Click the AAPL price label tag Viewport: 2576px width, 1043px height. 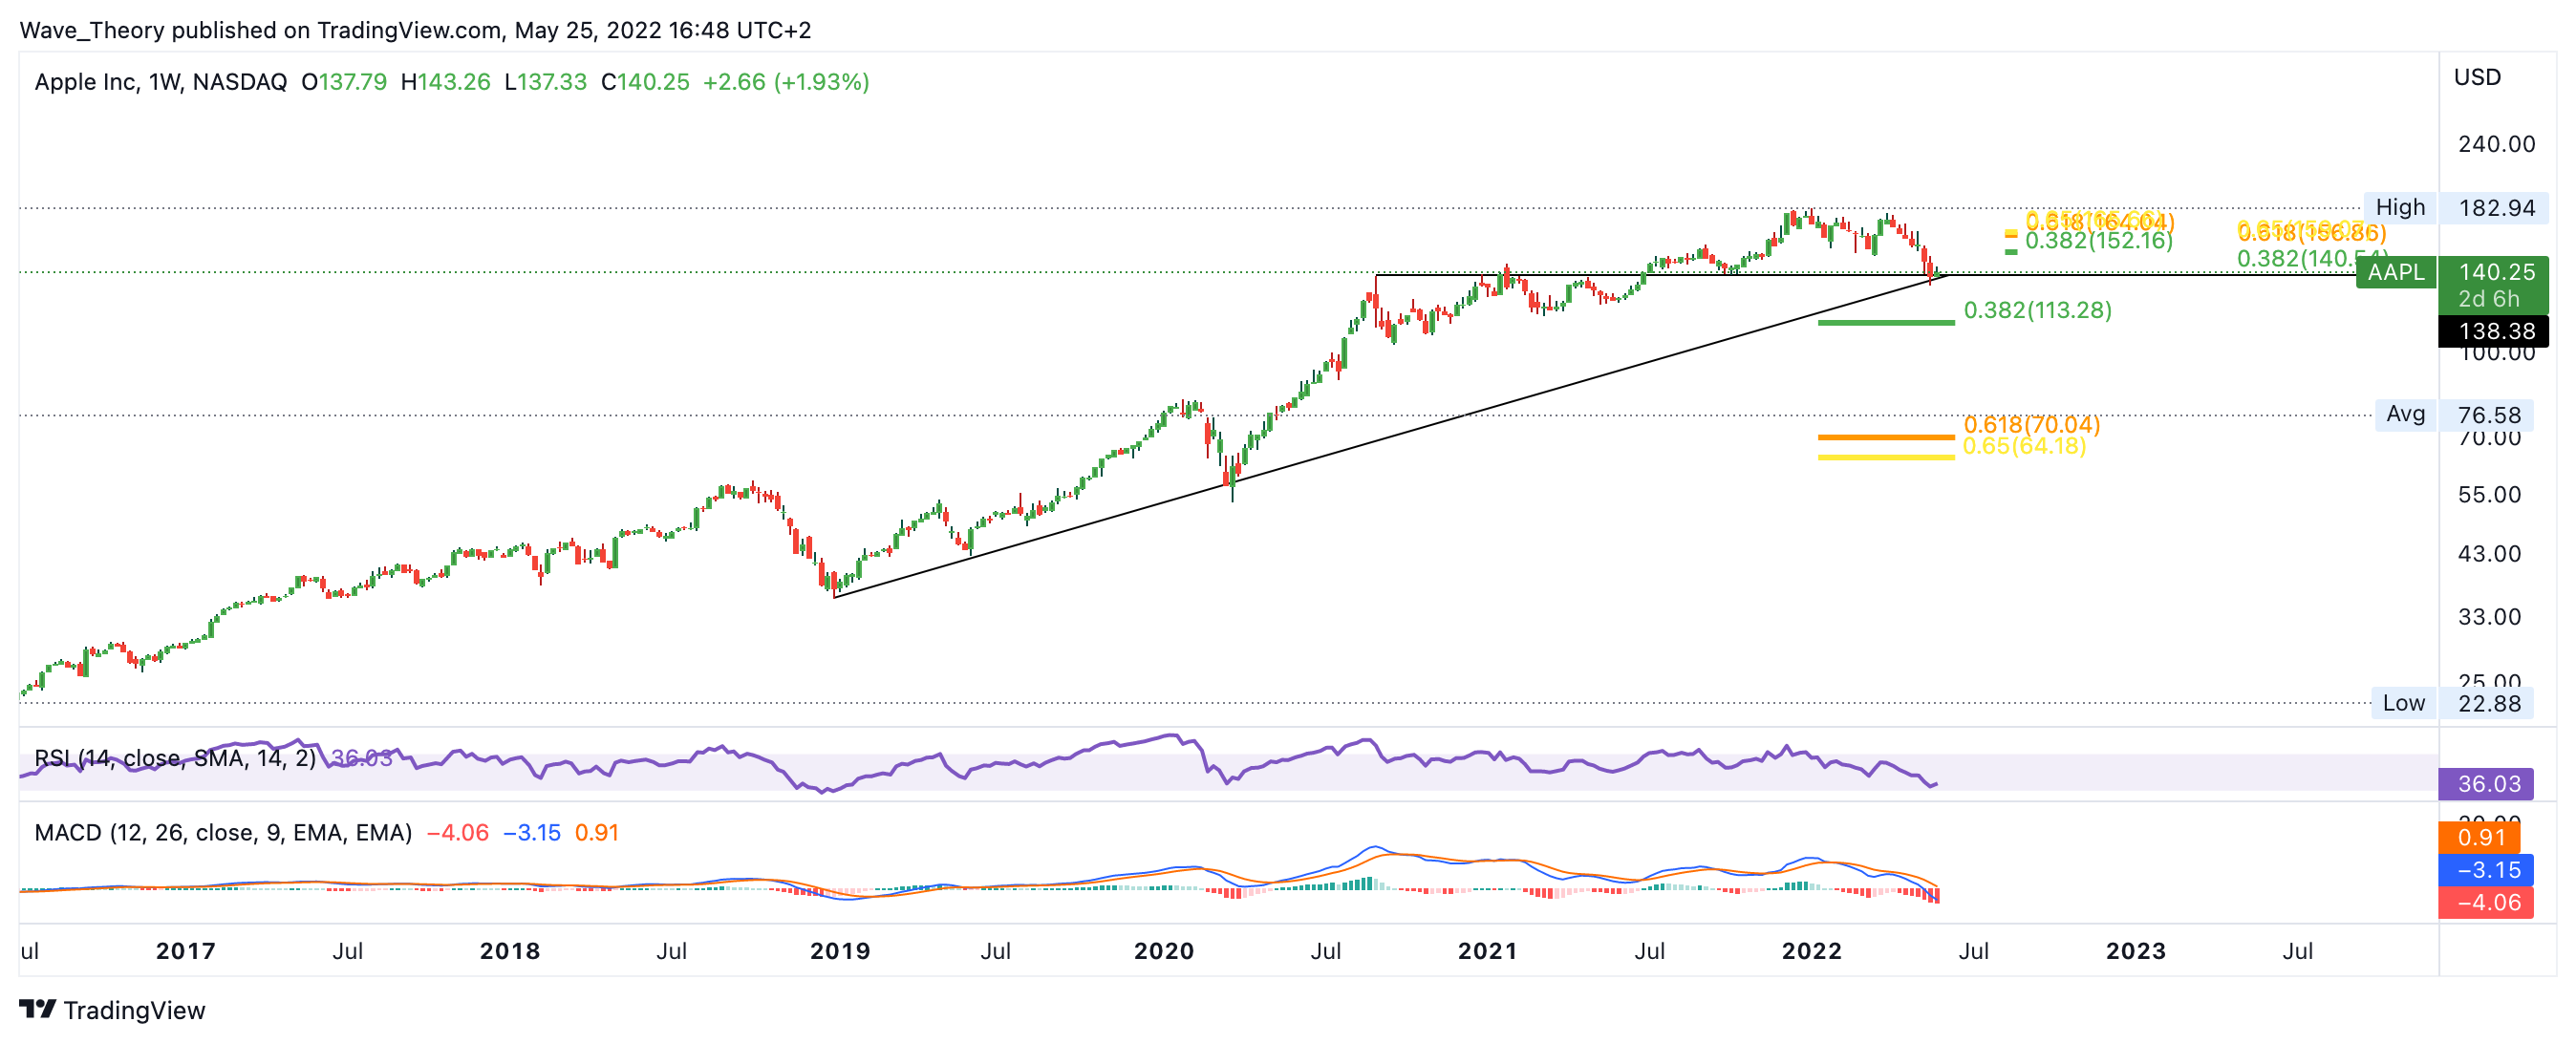(2395, 272)
